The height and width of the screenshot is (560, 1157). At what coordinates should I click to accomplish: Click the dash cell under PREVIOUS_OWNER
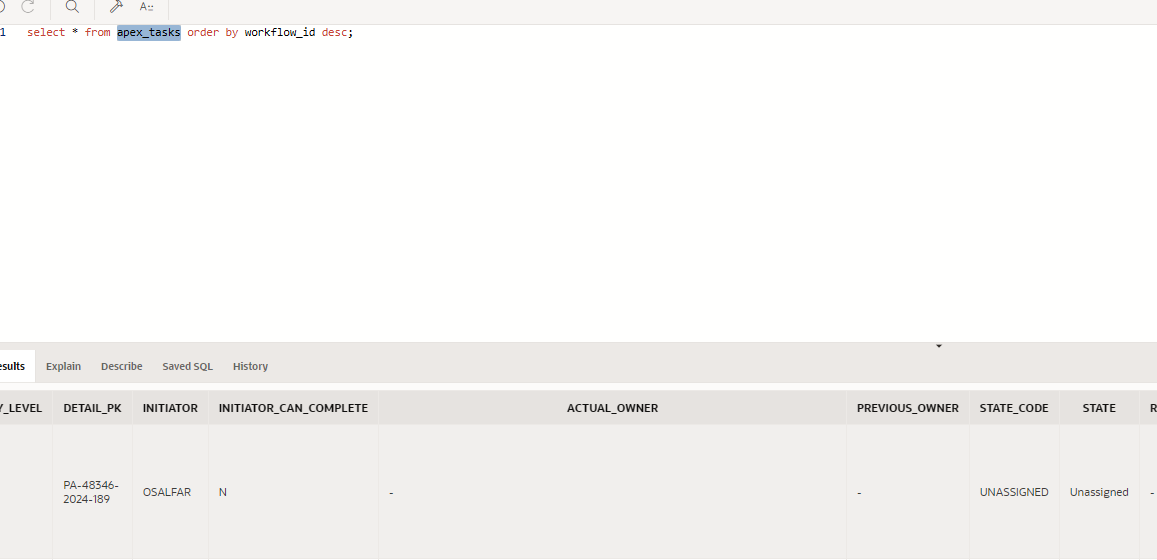coord(908,492)
